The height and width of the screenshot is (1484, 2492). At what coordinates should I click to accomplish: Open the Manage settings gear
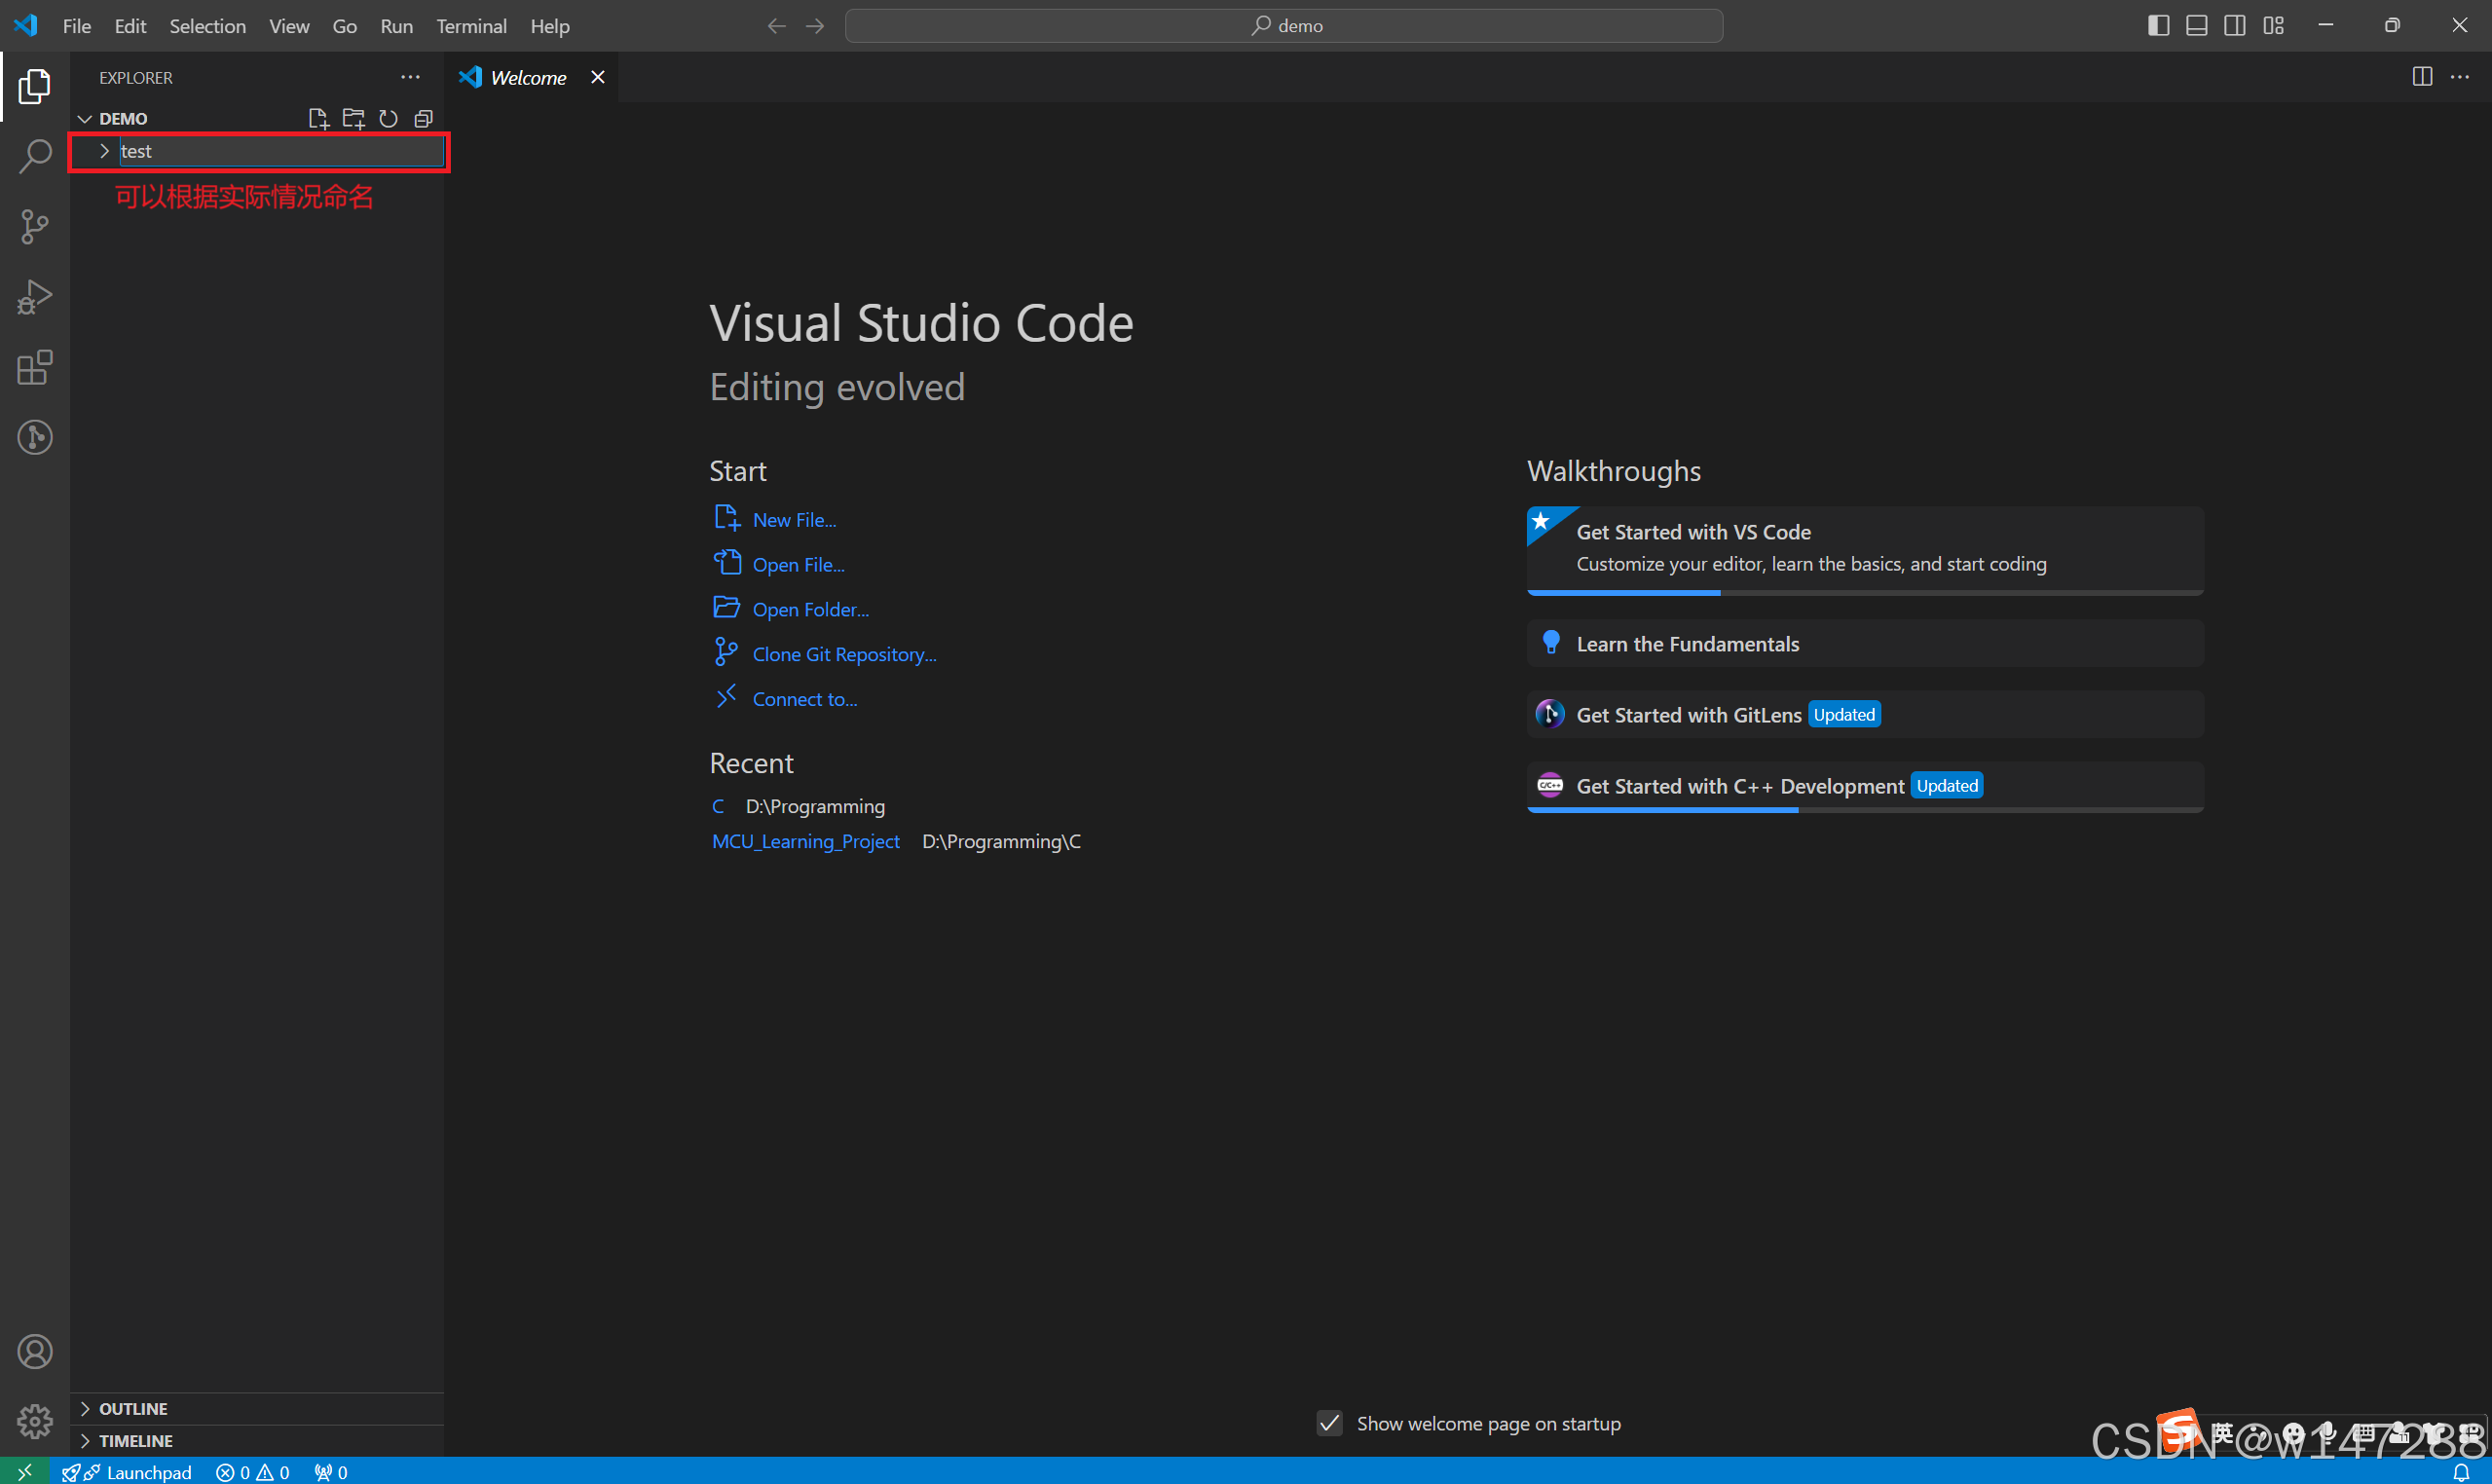coord(35,1421)
